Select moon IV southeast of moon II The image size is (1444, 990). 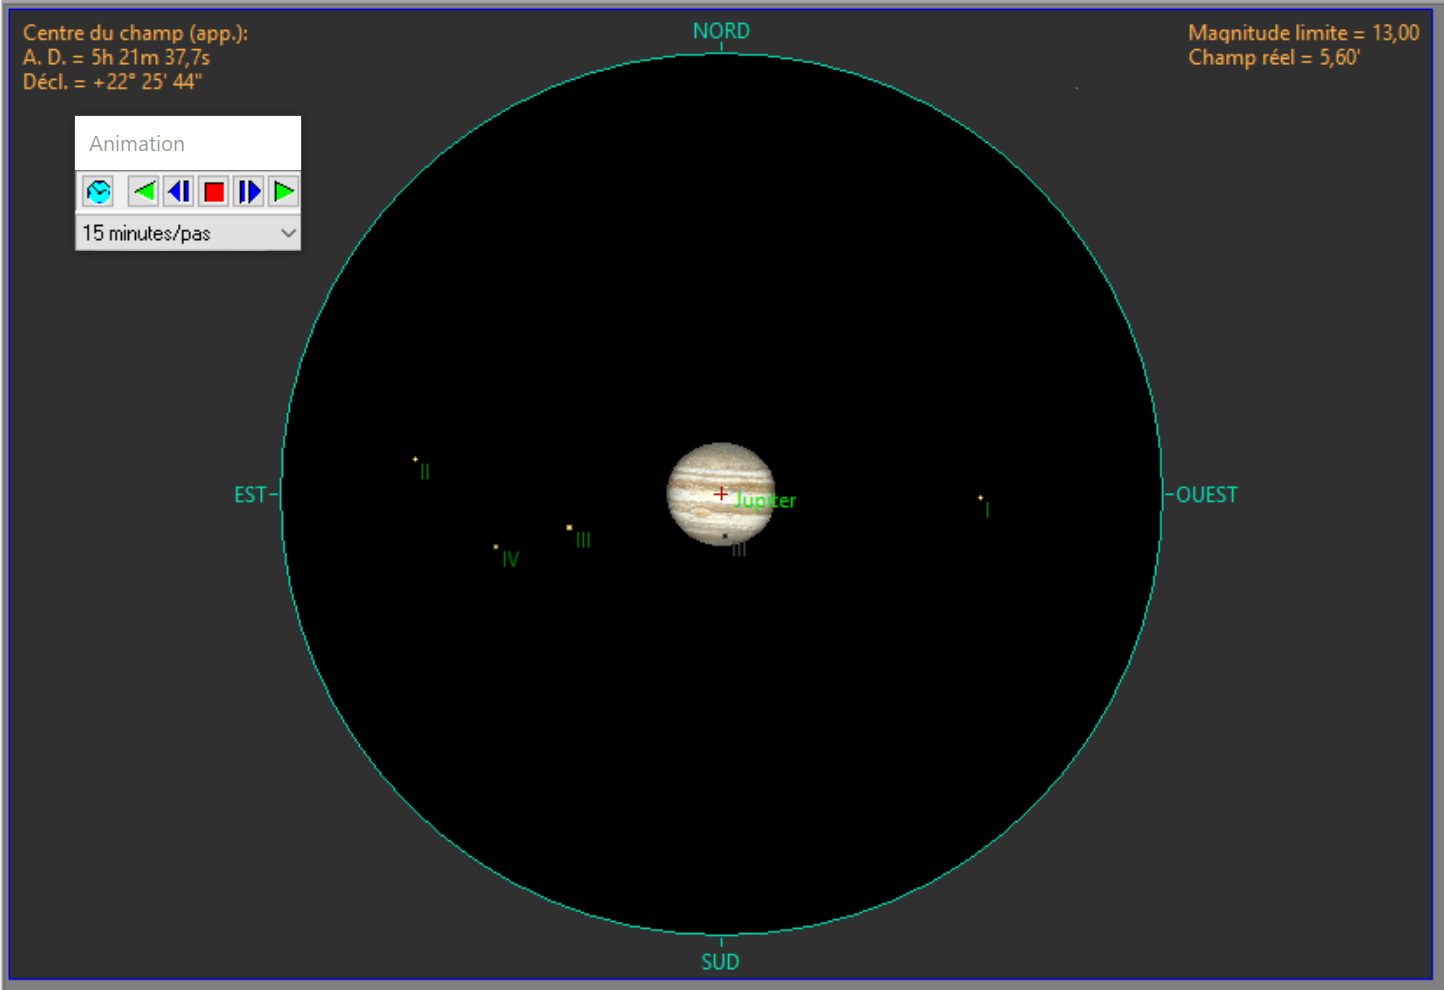[x=496, y=547]
